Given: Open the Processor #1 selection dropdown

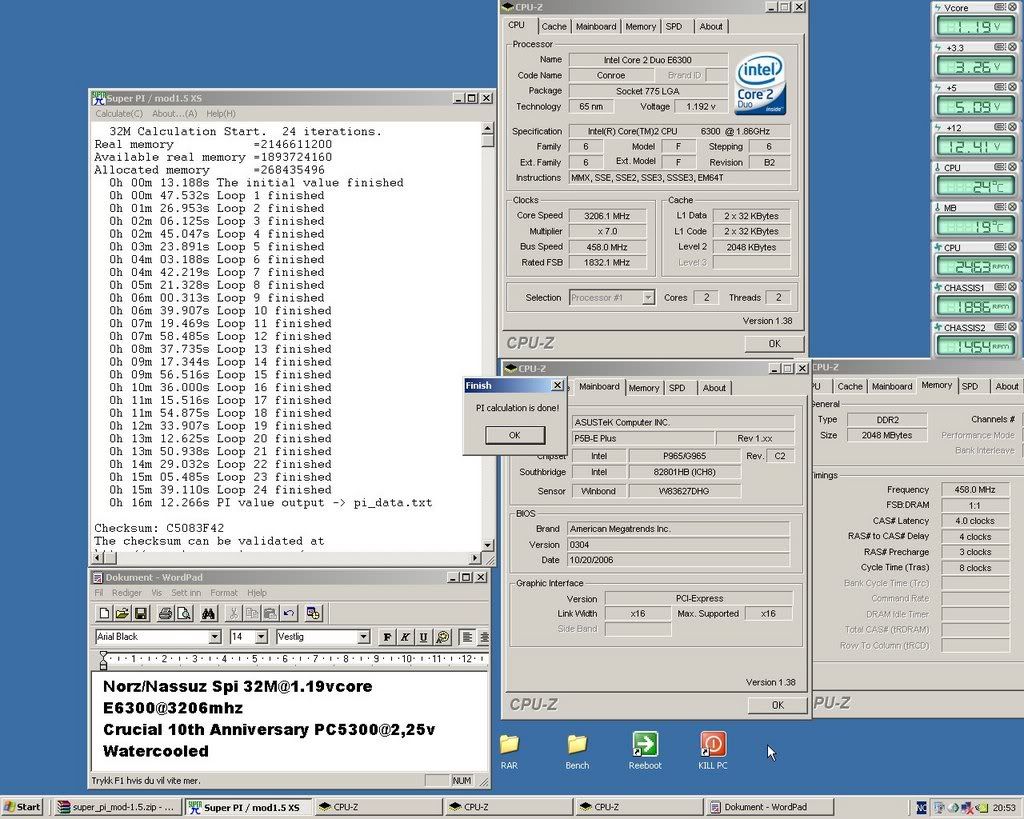Looking at the screenshot, I should (x=648, y=298).
